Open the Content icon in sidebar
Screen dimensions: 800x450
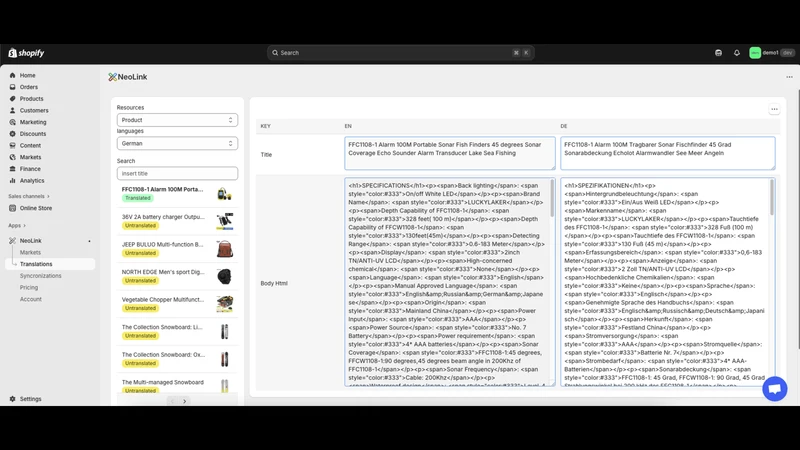12,146
